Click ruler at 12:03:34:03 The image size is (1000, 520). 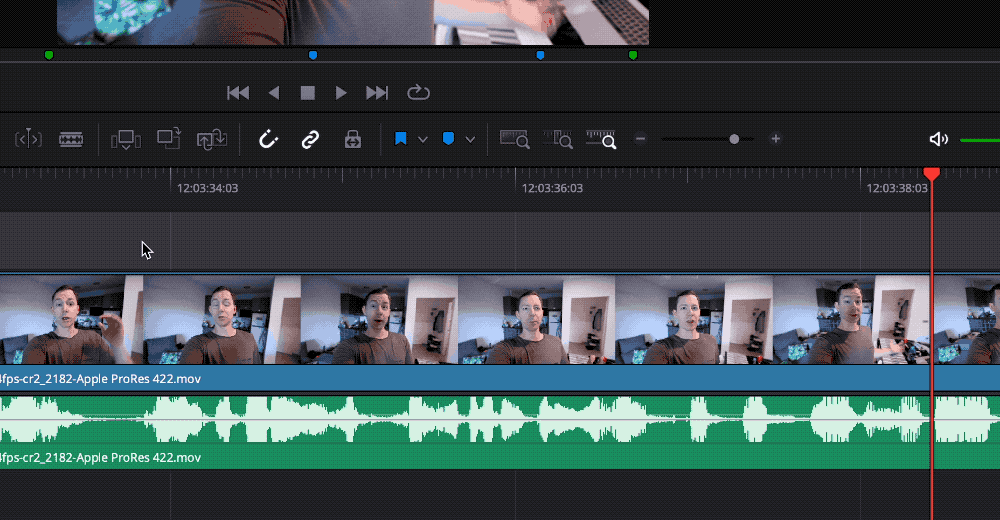click(x=207, y=188)
